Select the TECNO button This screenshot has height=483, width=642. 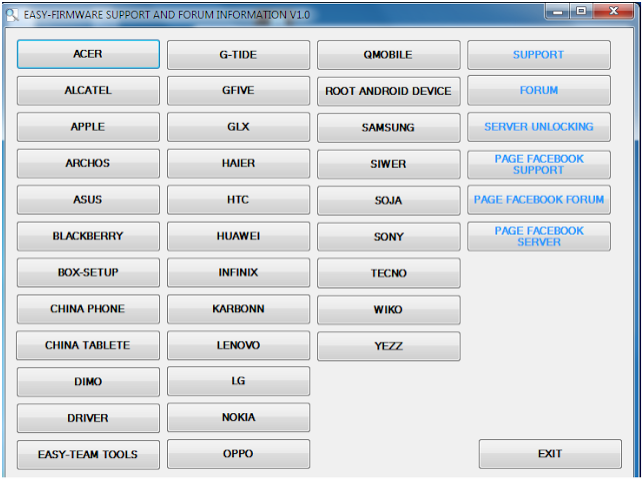(x=389, y=273)
